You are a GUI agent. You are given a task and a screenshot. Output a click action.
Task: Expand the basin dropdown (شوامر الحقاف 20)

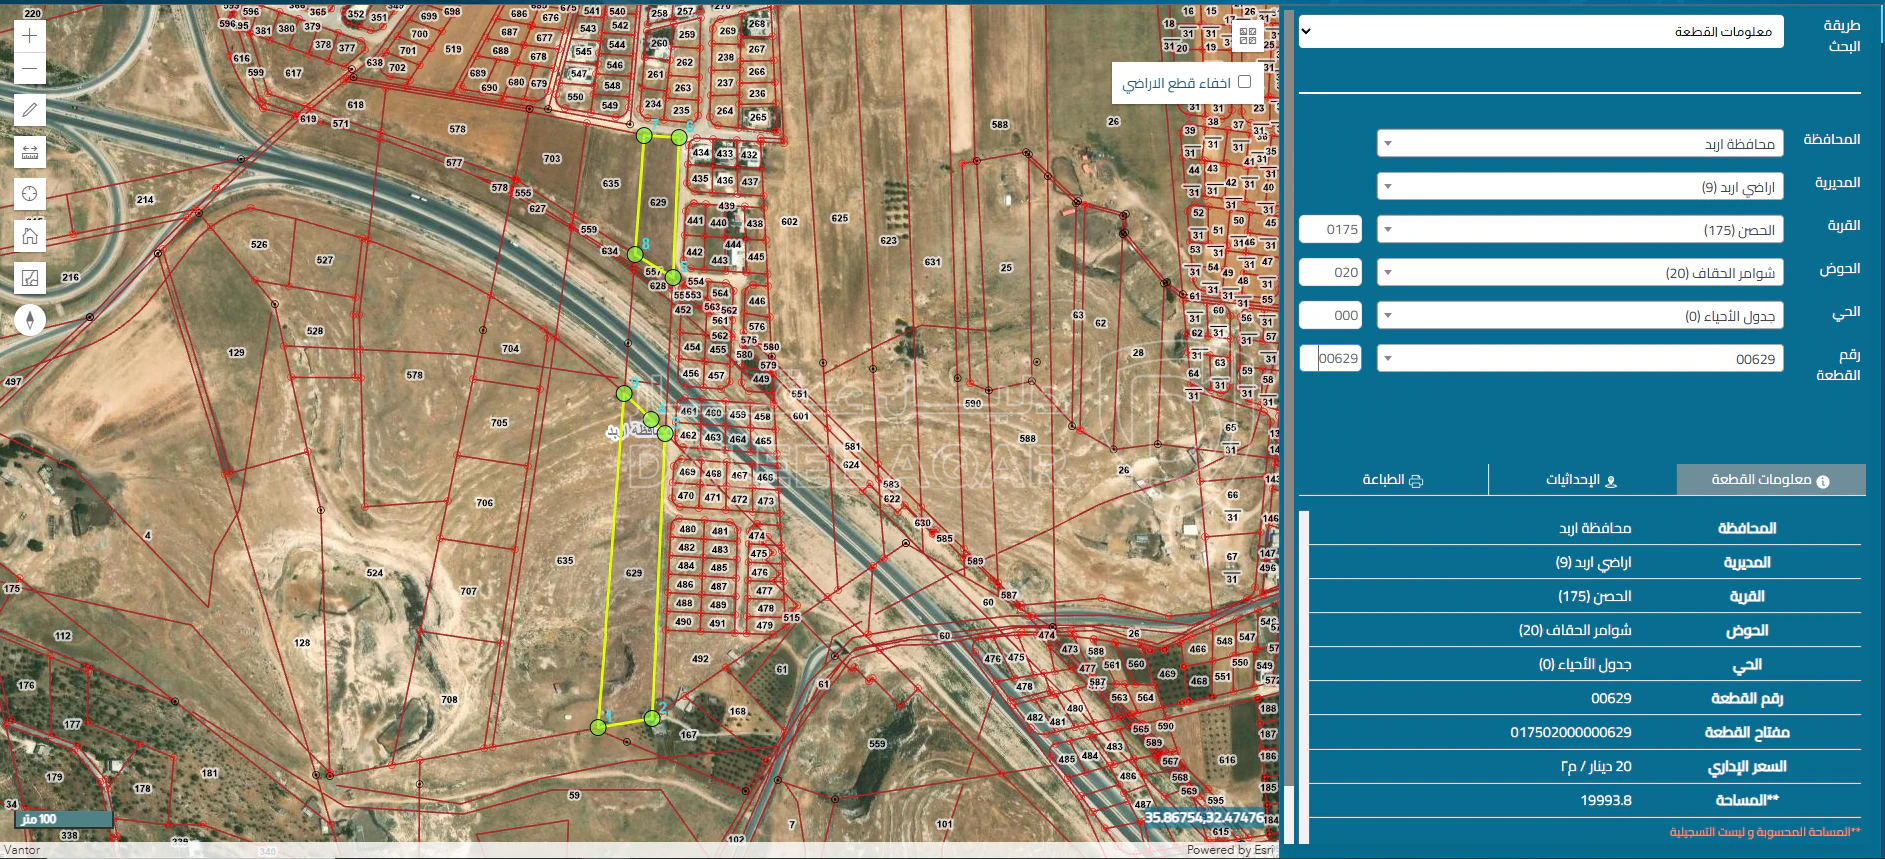(1580, 272)
